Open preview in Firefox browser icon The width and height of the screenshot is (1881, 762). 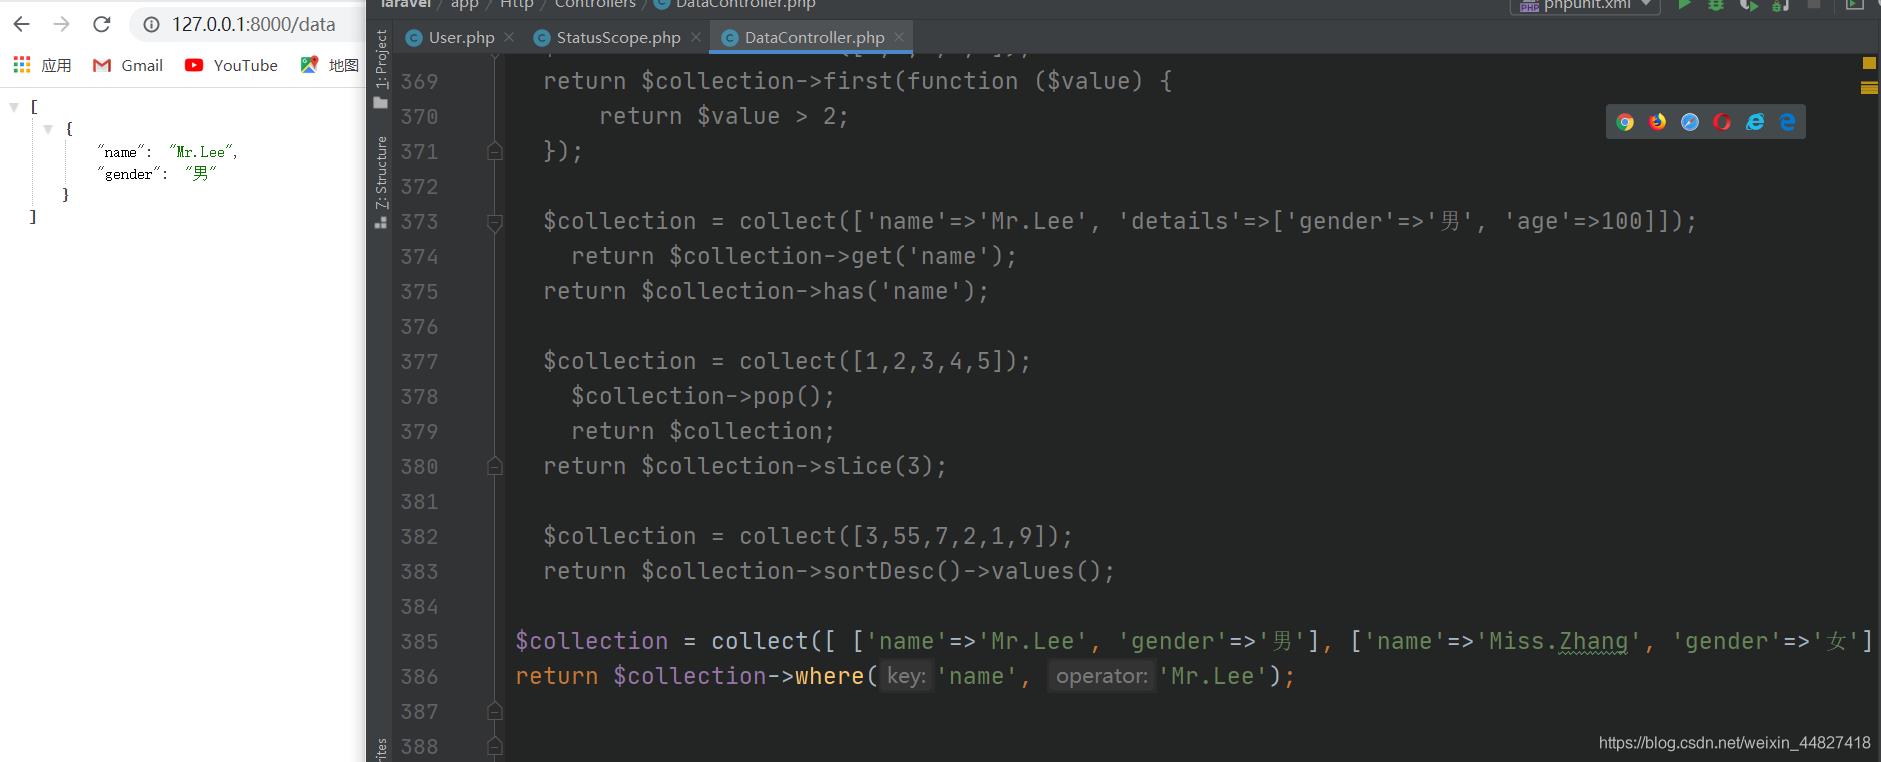(x=1658, y=122)
